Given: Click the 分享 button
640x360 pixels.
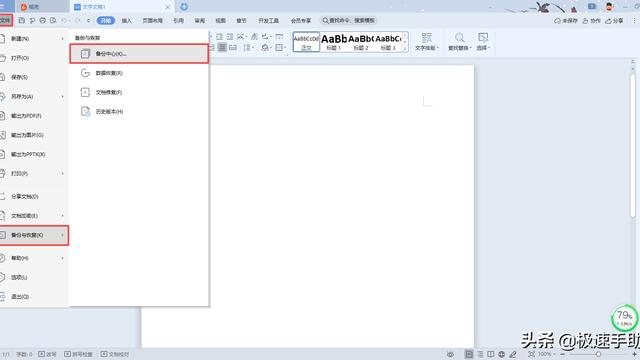Looking at the screenshot, I should [x=614, y=20].
